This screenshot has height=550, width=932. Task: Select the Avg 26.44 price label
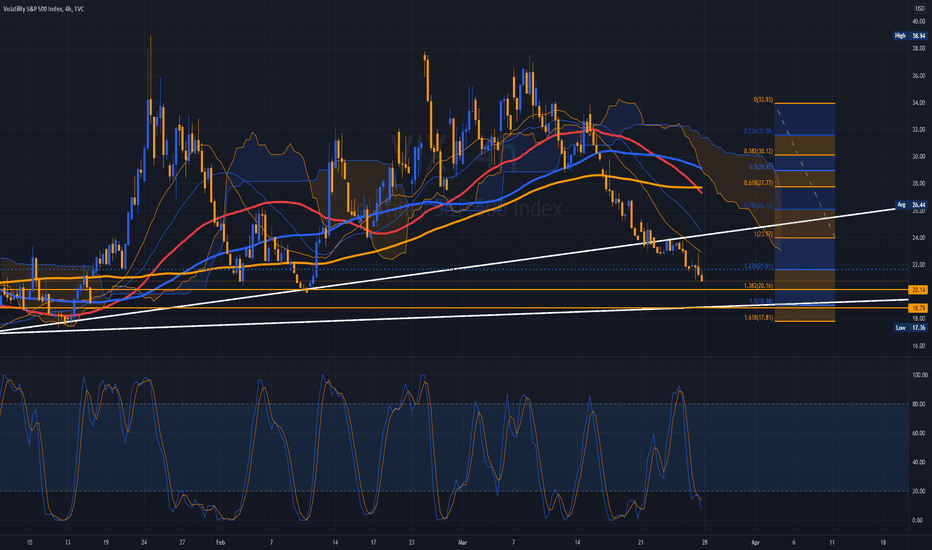click(x=911, y=205)
